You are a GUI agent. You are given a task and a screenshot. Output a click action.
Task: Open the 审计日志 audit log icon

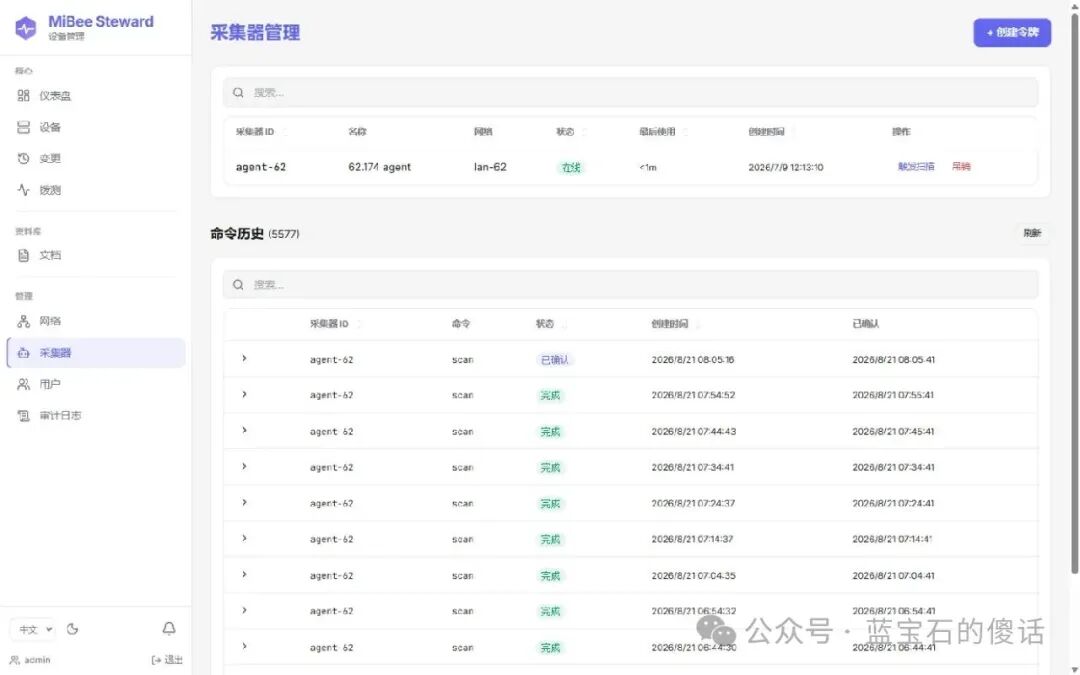coord(23,415)
